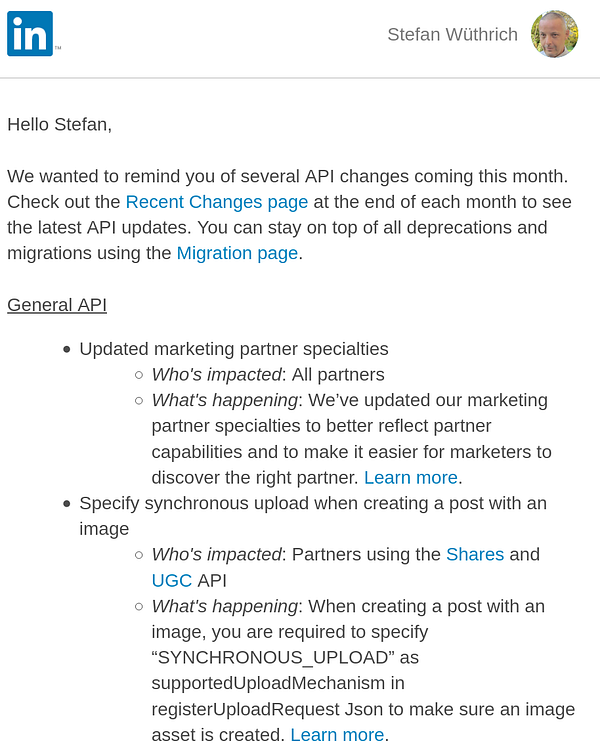The height and width of the screenshot is (752, 600).
Task: Visit the UGC API link
Action: (171, 580)
